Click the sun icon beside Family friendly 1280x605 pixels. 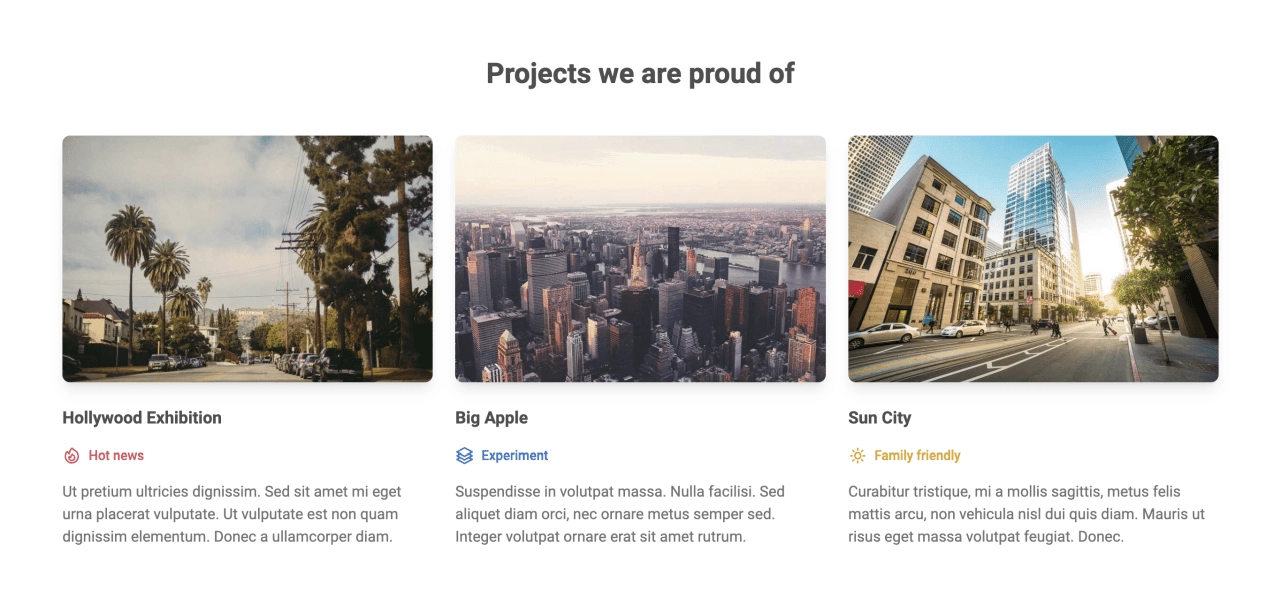coord(857,456)
